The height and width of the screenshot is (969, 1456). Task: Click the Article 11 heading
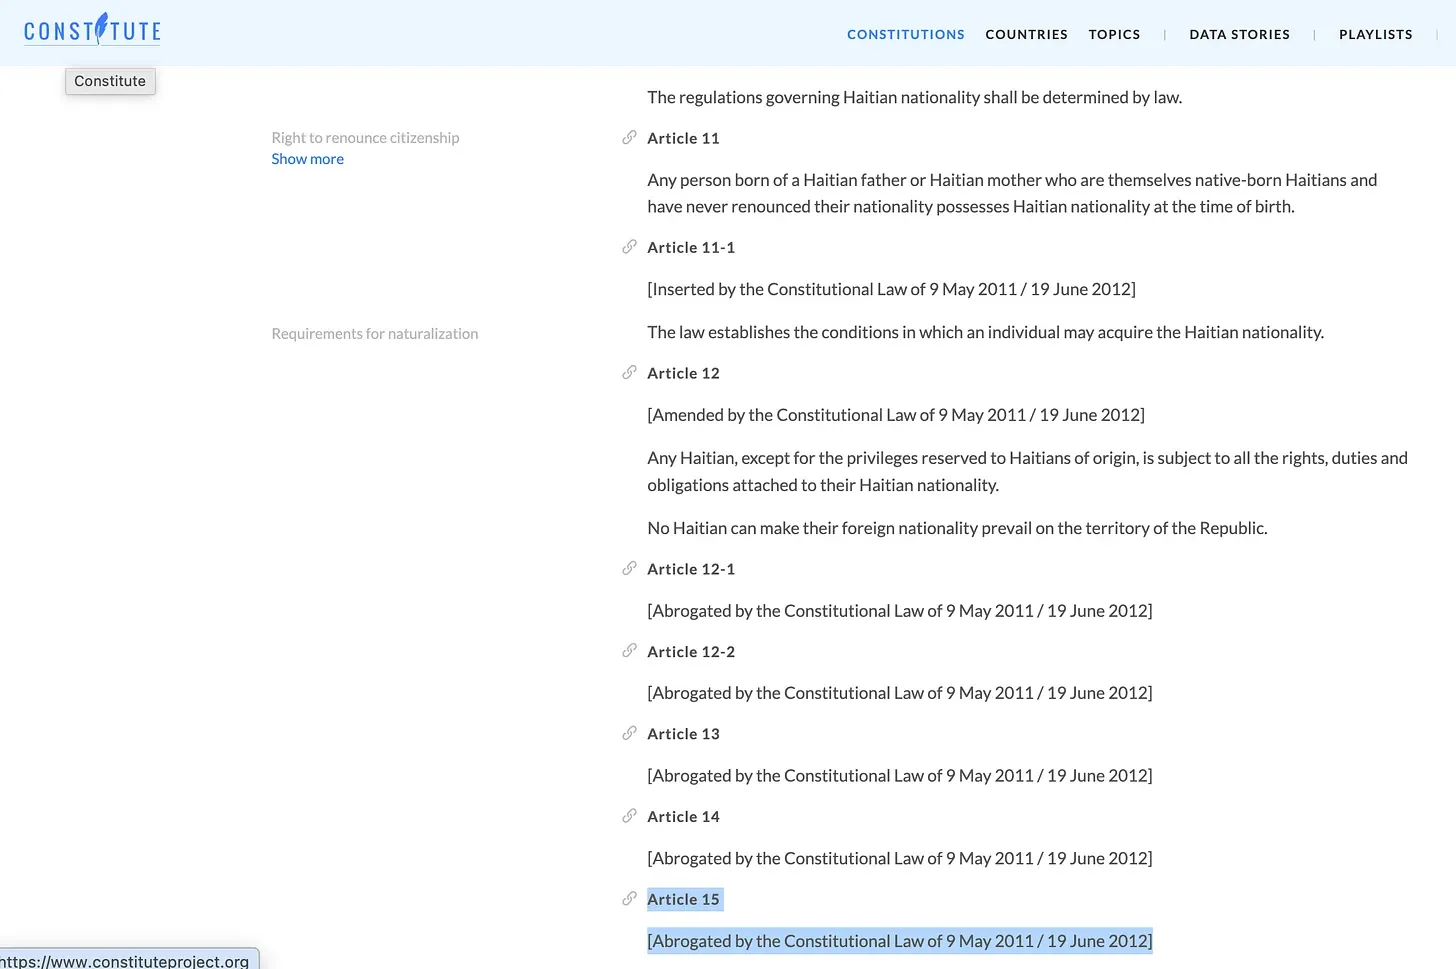(x=683, y=138)
